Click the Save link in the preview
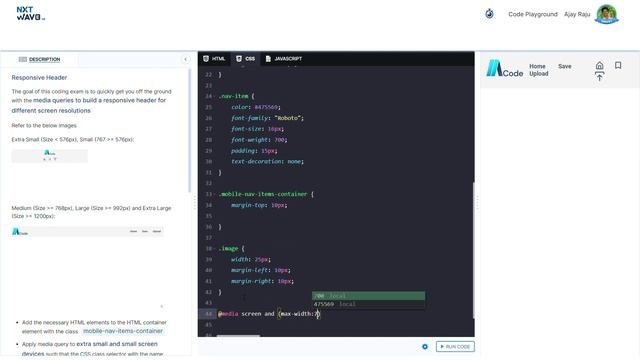This screenshot has width=640, height=360. [x=564, y=66]
